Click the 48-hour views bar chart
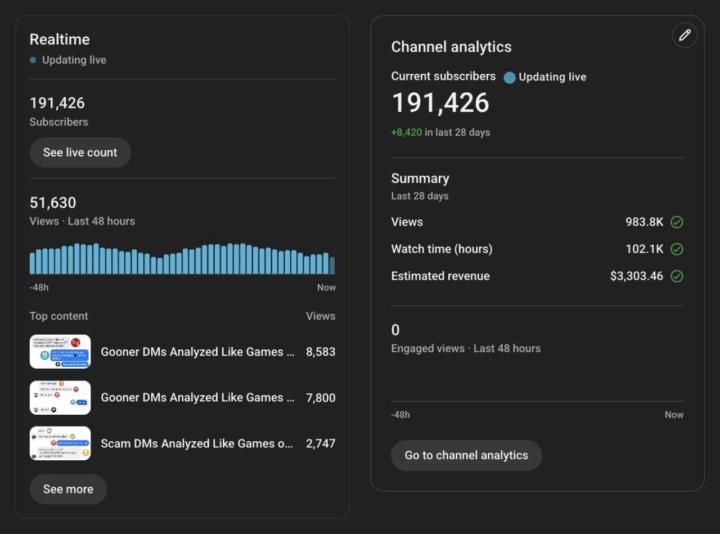Viewport: 720px width, 534px height. (x=182, y=259)
